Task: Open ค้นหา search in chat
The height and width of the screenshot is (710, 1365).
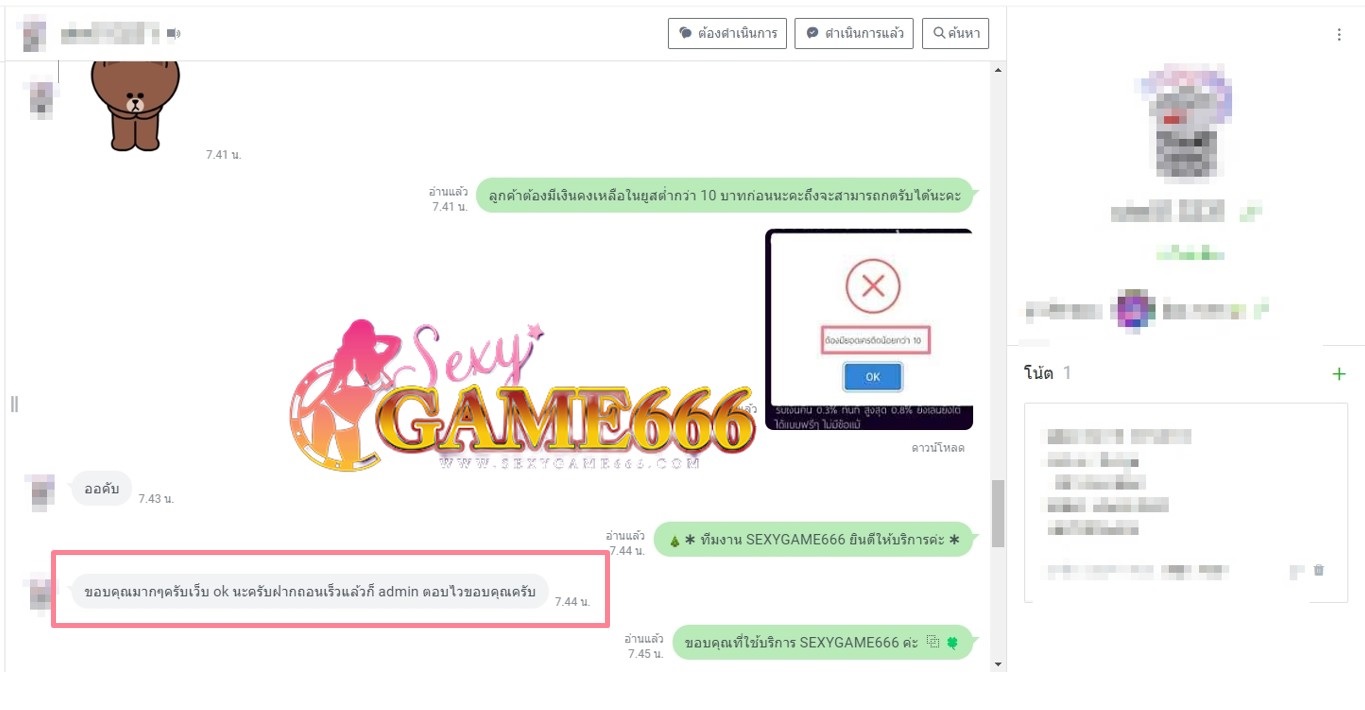Action: (955, 33)
